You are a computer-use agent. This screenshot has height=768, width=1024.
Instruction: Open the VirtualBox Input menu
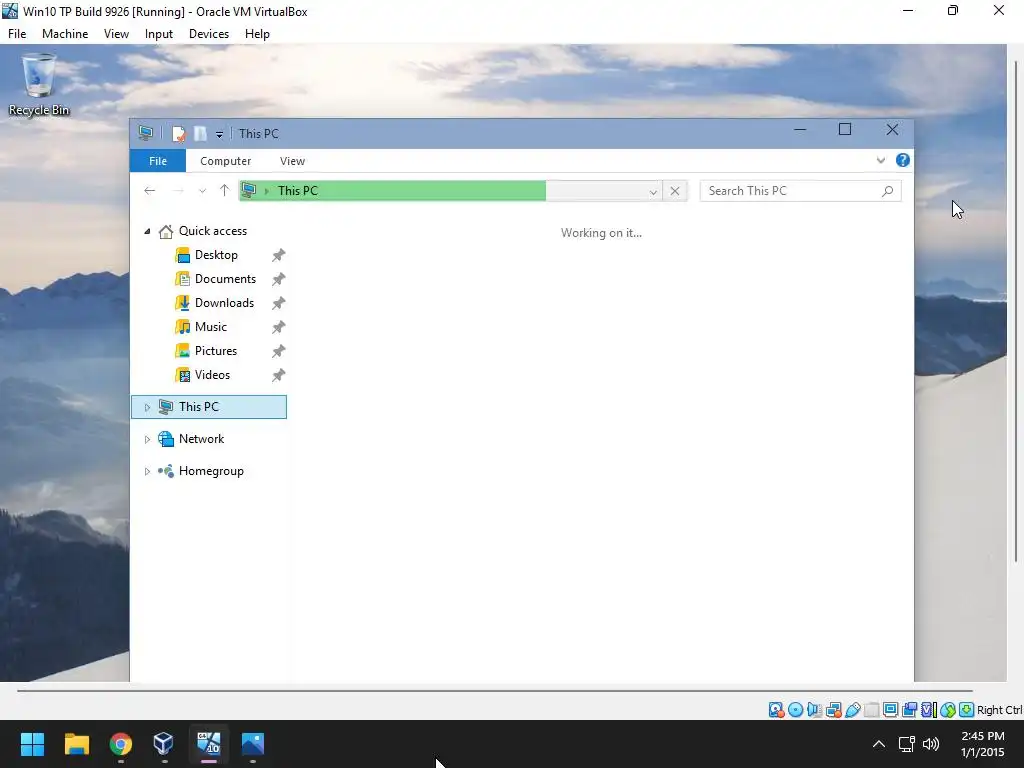[x=159, y=34]
